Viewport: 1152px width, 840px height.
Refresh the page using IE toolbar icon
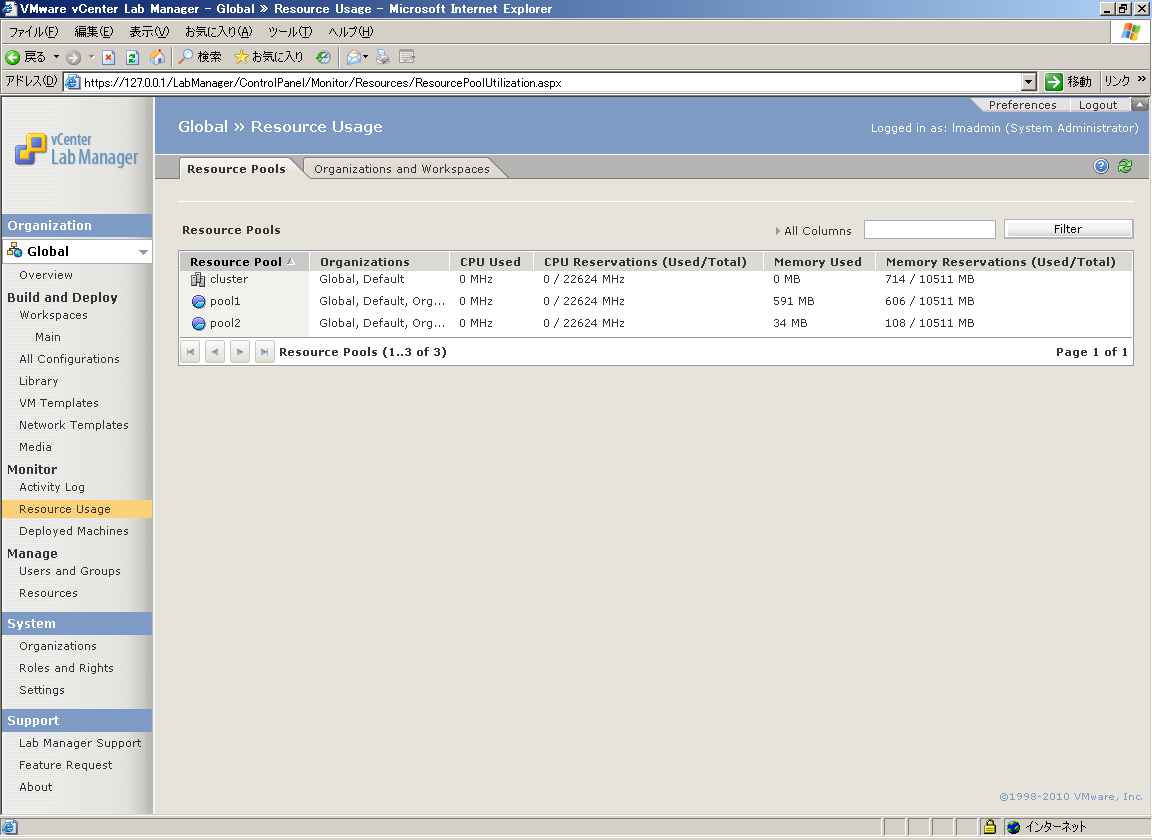(132, 57)
